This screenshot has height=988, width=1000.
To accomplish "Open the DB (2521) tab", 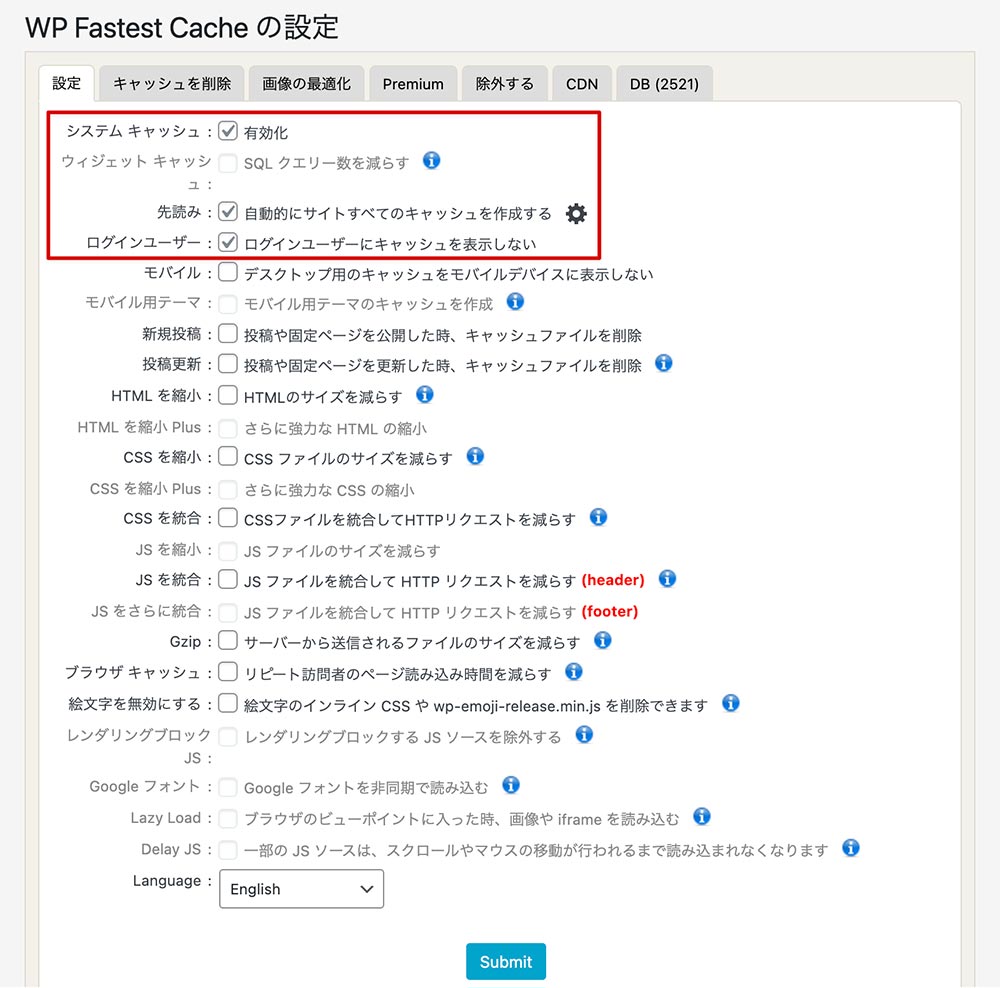I will (x=664, y=84).
